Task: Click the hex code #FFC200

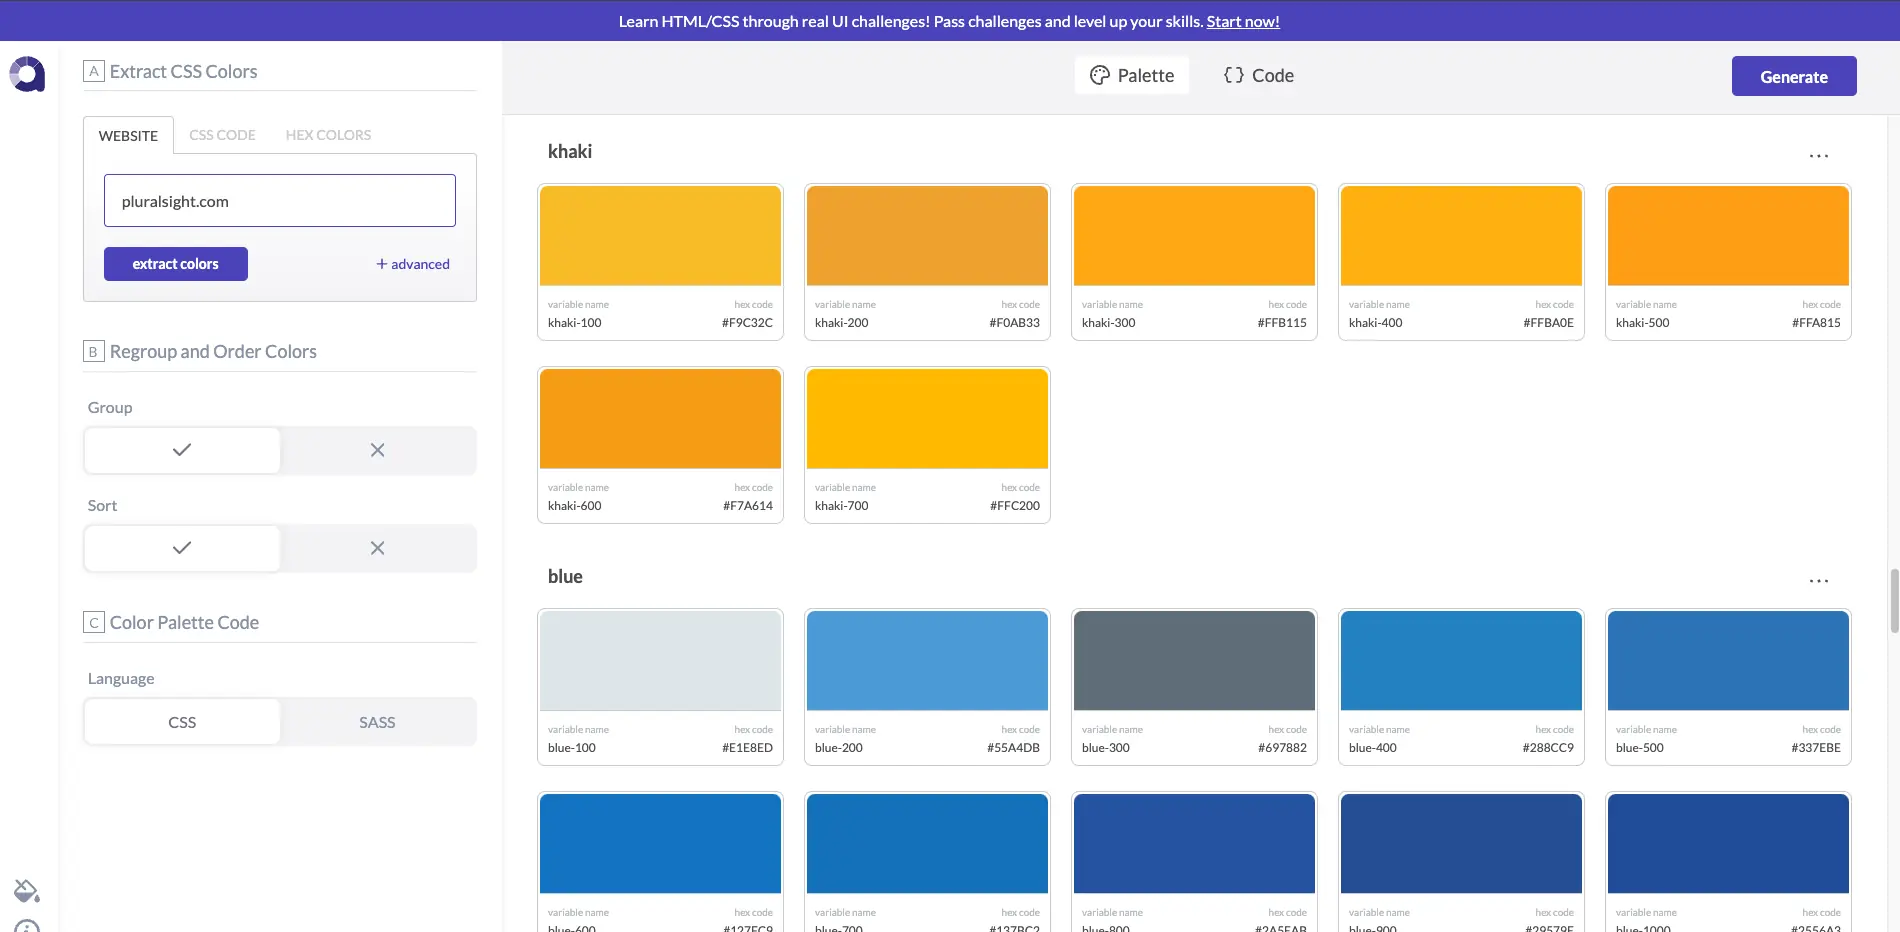Action: pos(1015,506)
